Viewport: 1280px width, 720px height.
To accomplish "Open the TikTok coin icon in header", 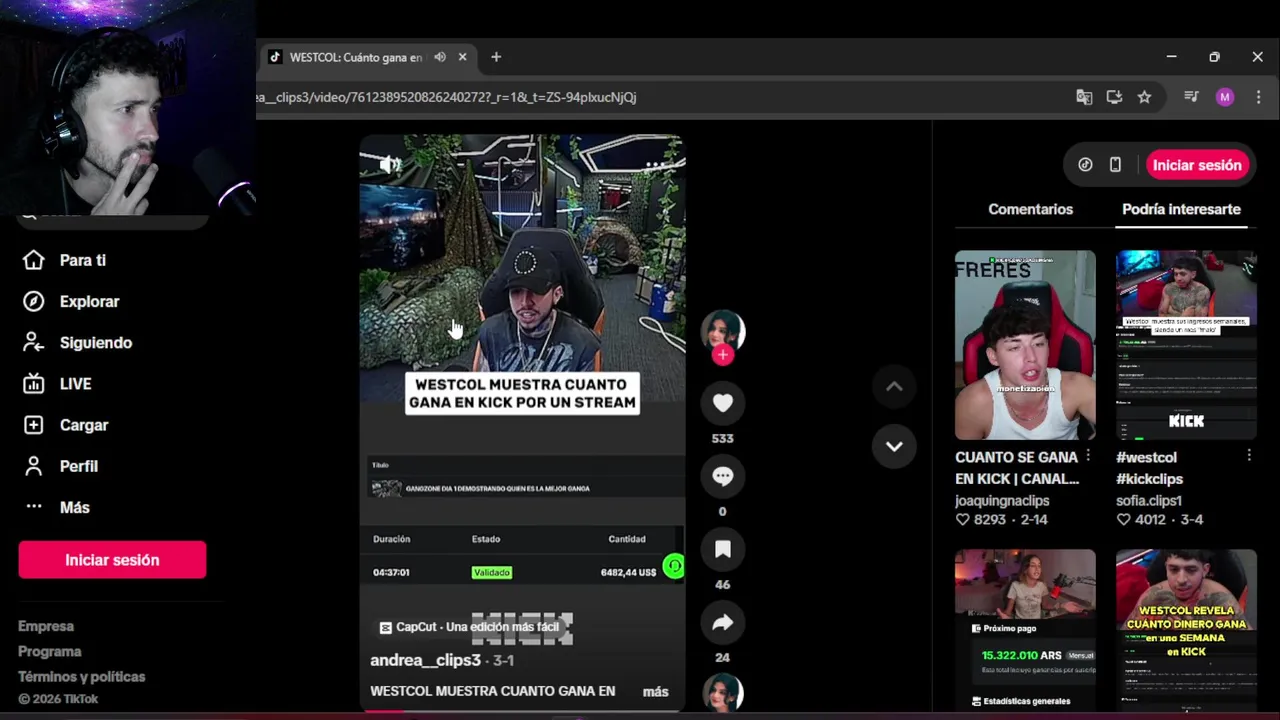I will click(1085, 165).
